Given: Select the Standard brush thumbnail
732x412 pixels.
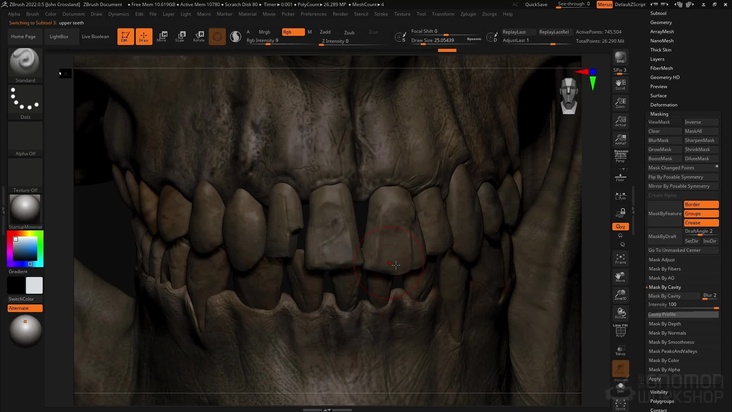Looking at the screenshot, I should click(25, 63).
